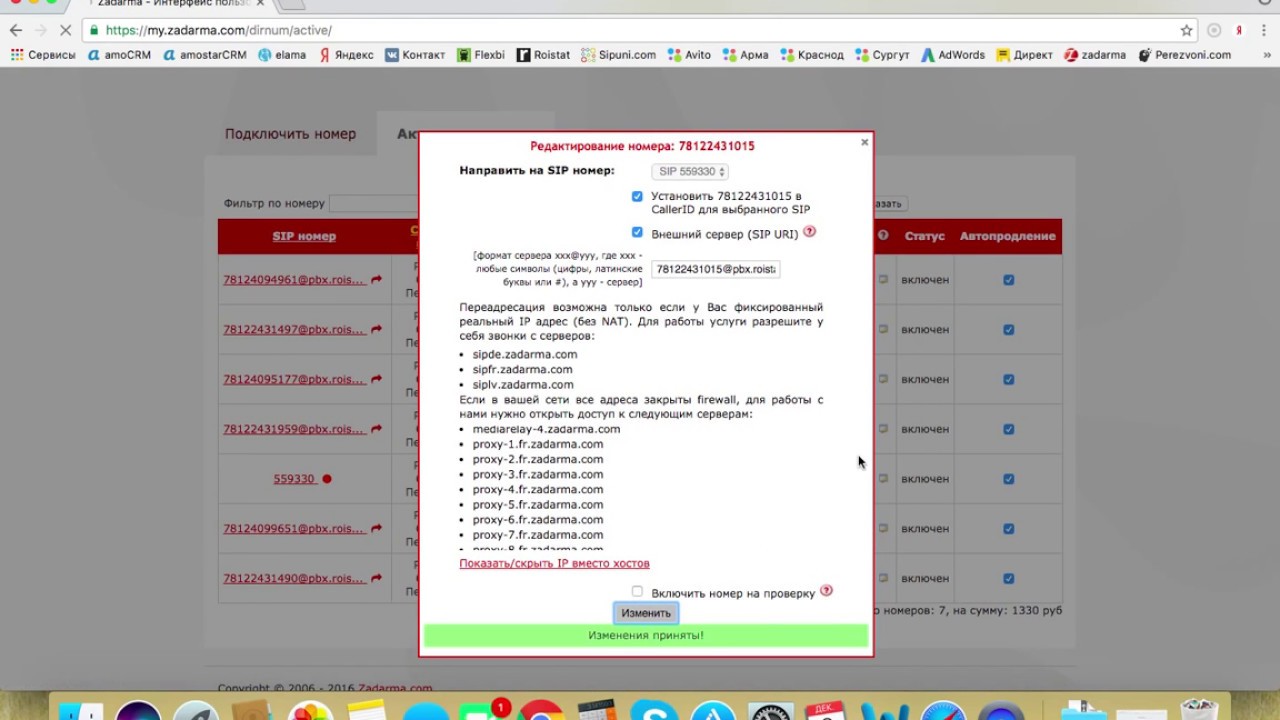Close the number editing dialog
Viewport: 1280px width, 720px height.
click(865, 142)
